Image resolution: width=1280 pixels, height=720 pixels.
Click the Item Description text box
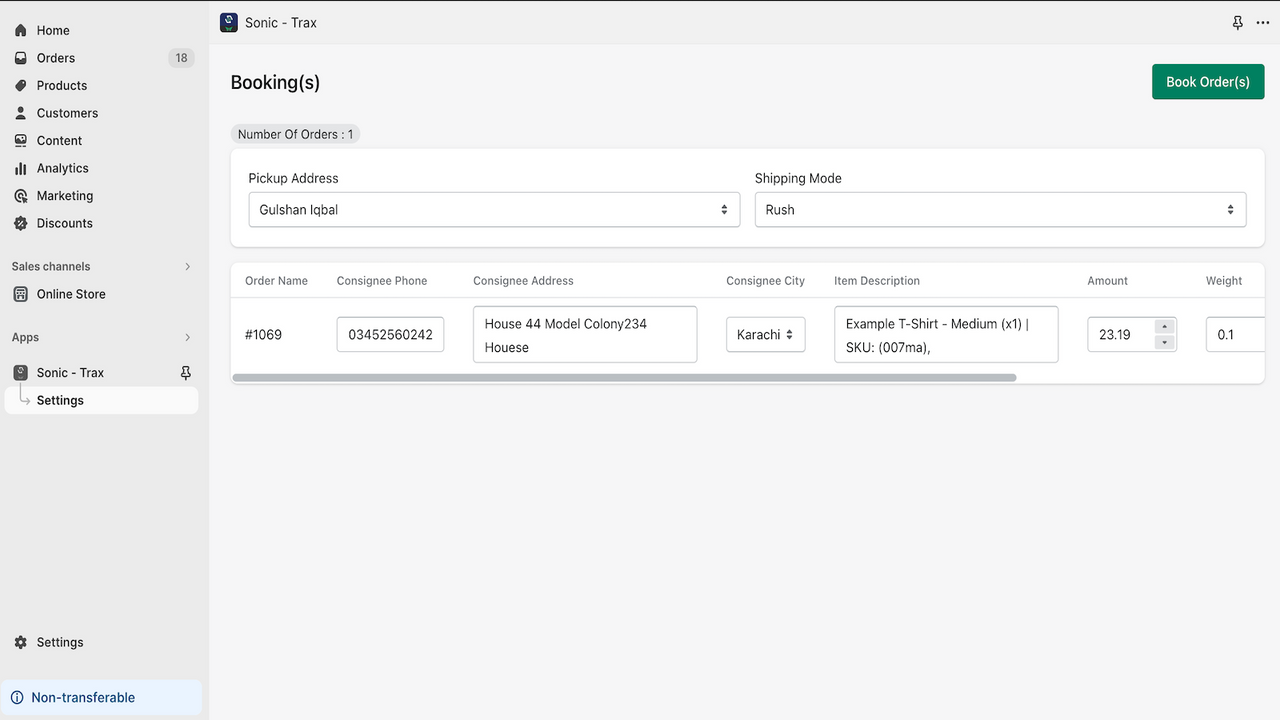click(x=946, y=334)
